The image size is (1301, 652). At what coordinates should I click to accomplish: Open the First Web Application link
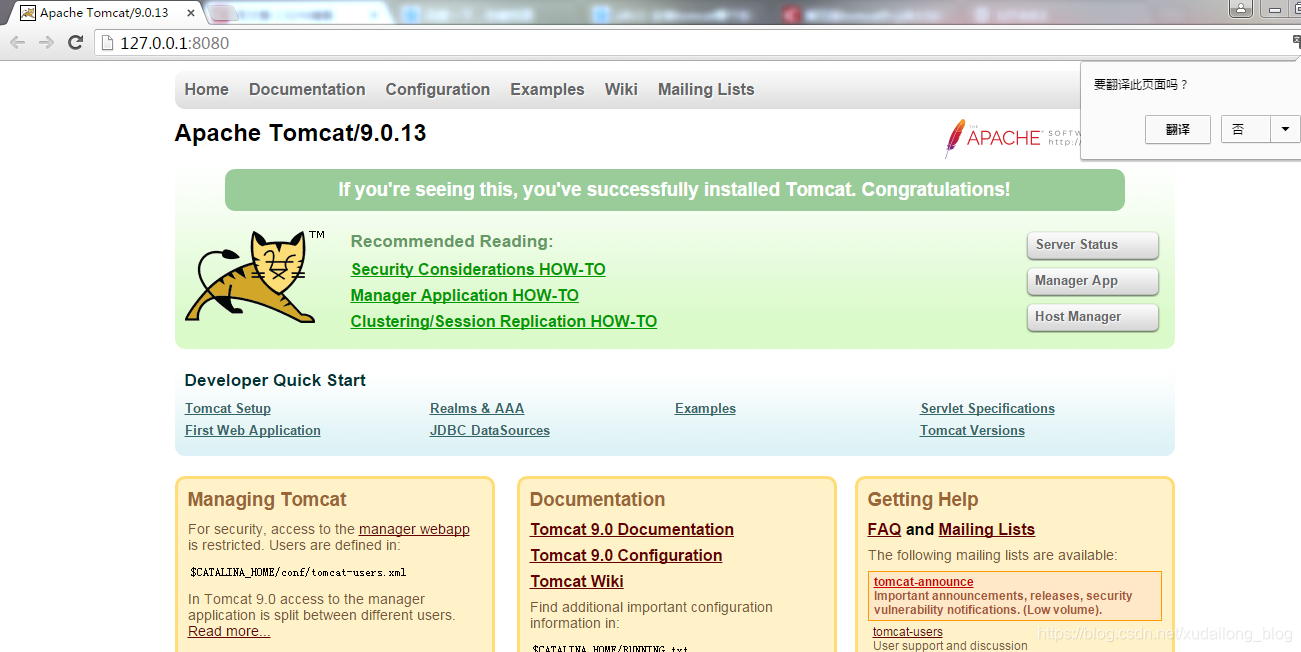tap(253, 430)
